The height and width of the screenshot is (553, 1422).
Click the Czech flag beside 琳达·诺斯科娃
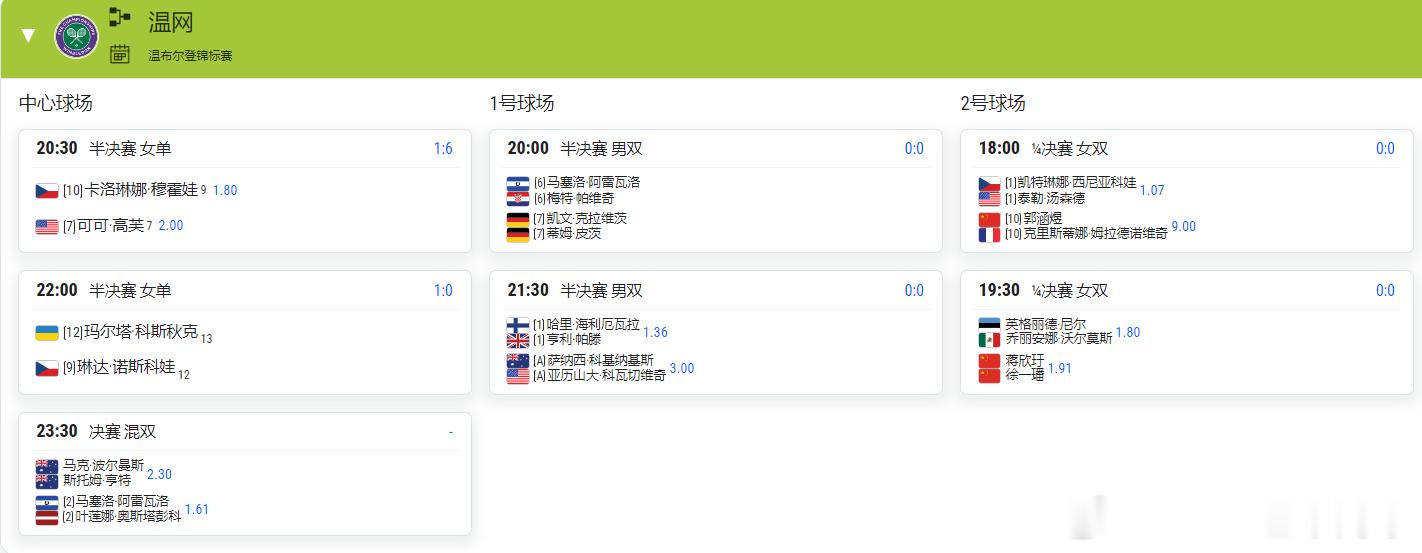[47, 368]
